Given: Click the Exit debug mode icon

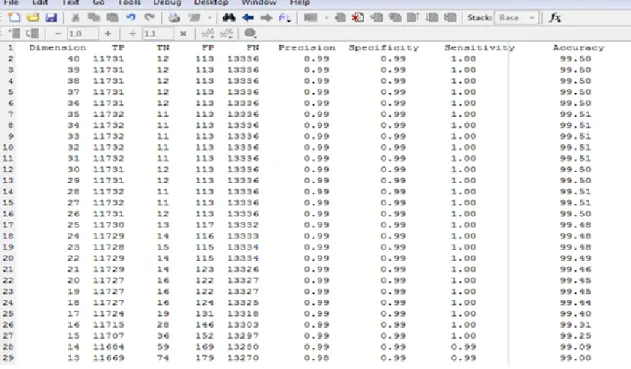Looking at the screenshot, I should (x=450, y=17).
